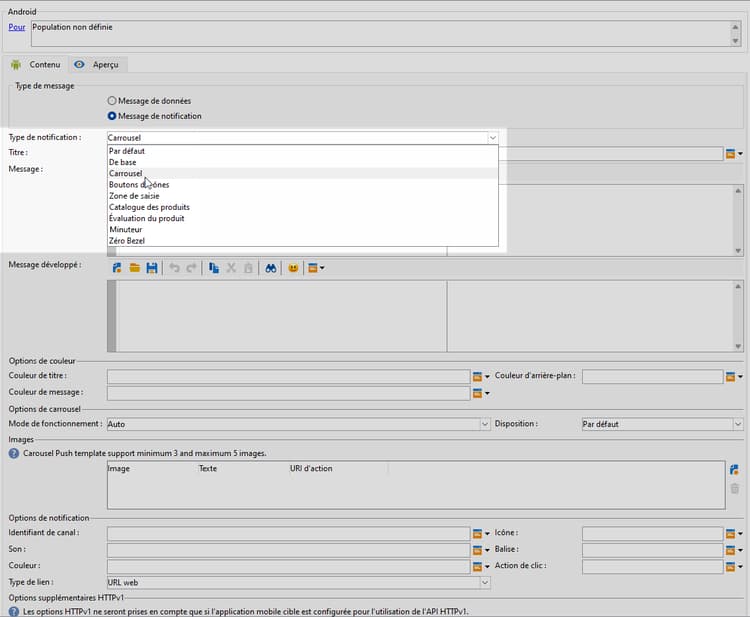Click the Balise input field

(652, 550)
